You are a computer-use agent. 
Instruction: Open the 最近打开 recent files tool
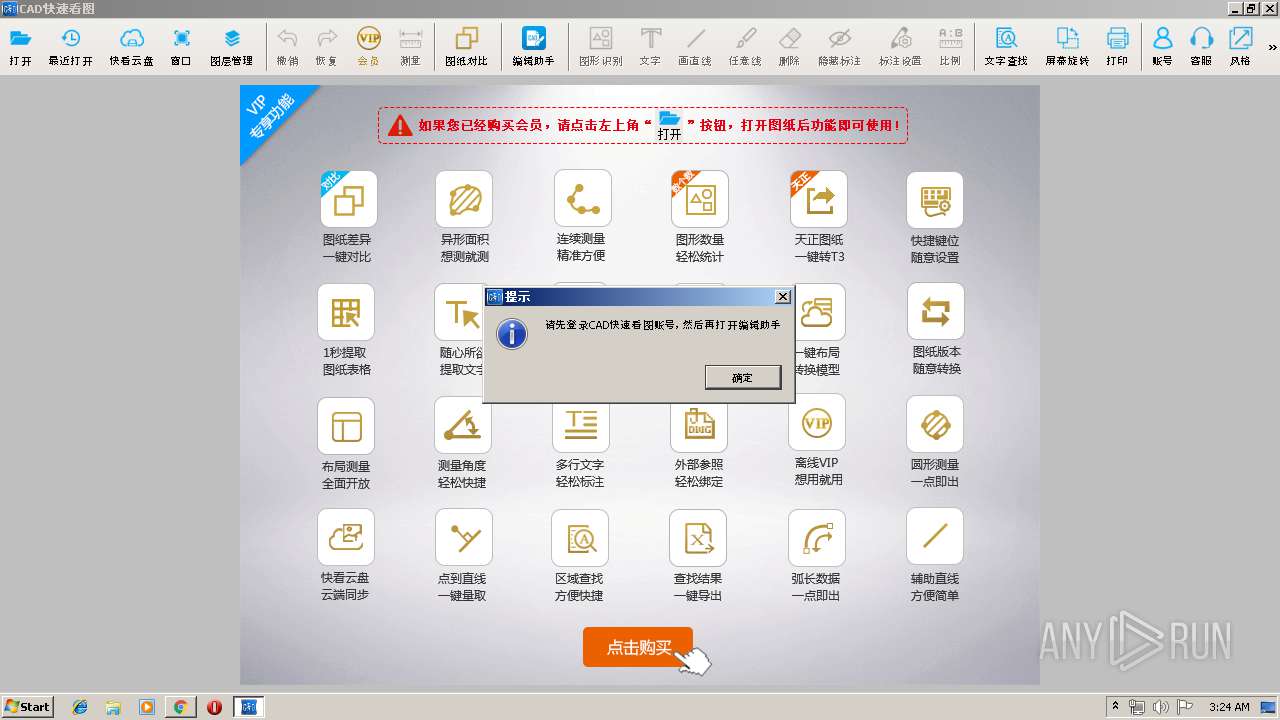pyautogui.click(x=70, y=46)
